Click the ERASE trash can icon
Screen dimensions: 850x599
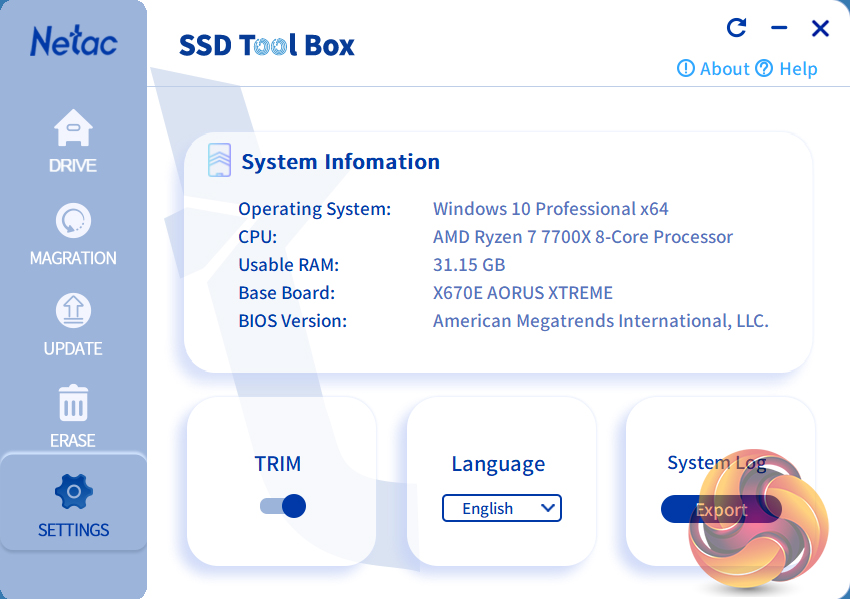coord(73,403)
